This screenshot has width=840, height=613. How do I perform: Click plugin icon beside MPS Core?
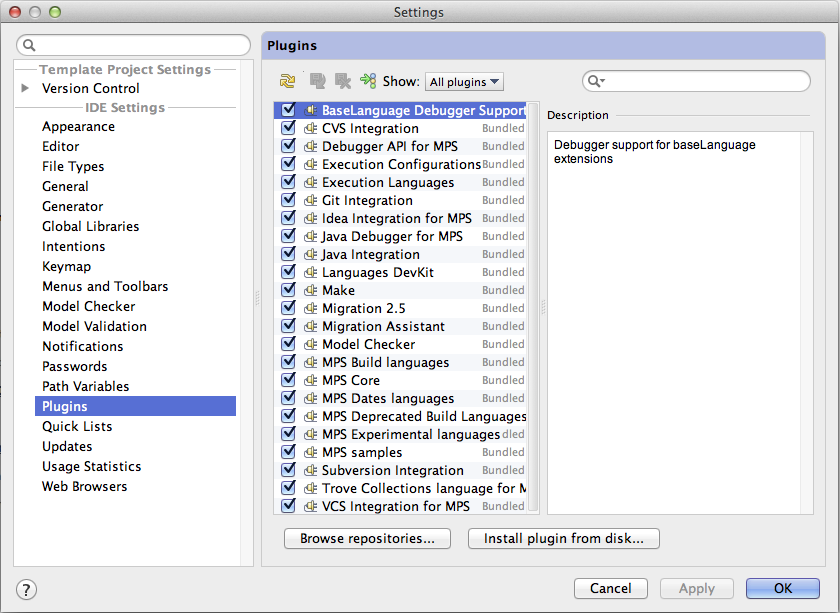coord(311,380)
